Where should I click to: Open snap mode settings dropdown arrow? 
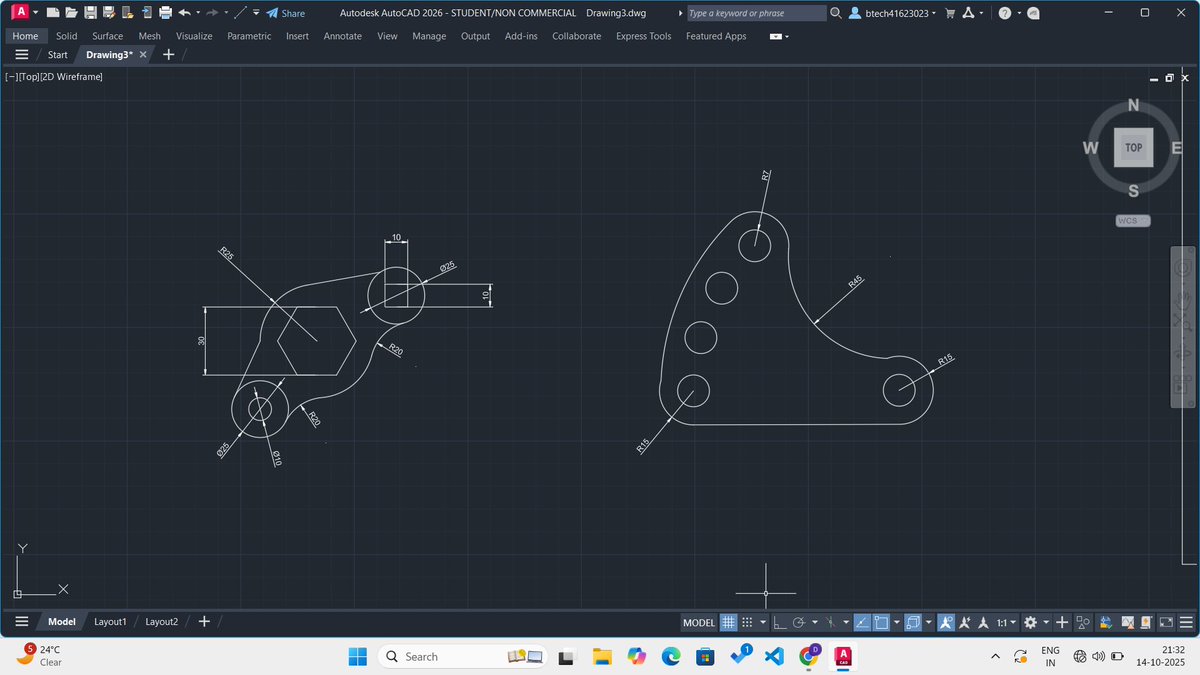[763, 622]
